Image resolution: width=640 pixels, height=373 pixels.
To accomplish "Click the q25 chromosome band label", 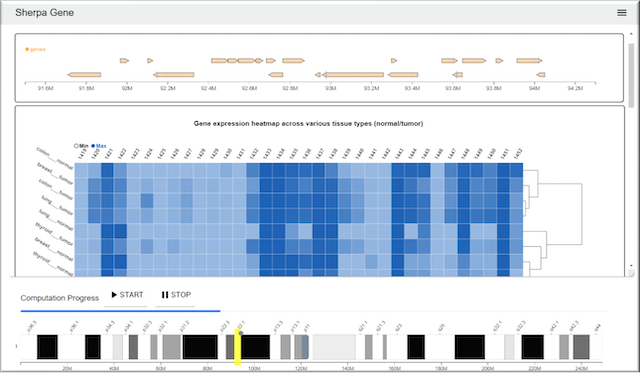I will (441, 327).
